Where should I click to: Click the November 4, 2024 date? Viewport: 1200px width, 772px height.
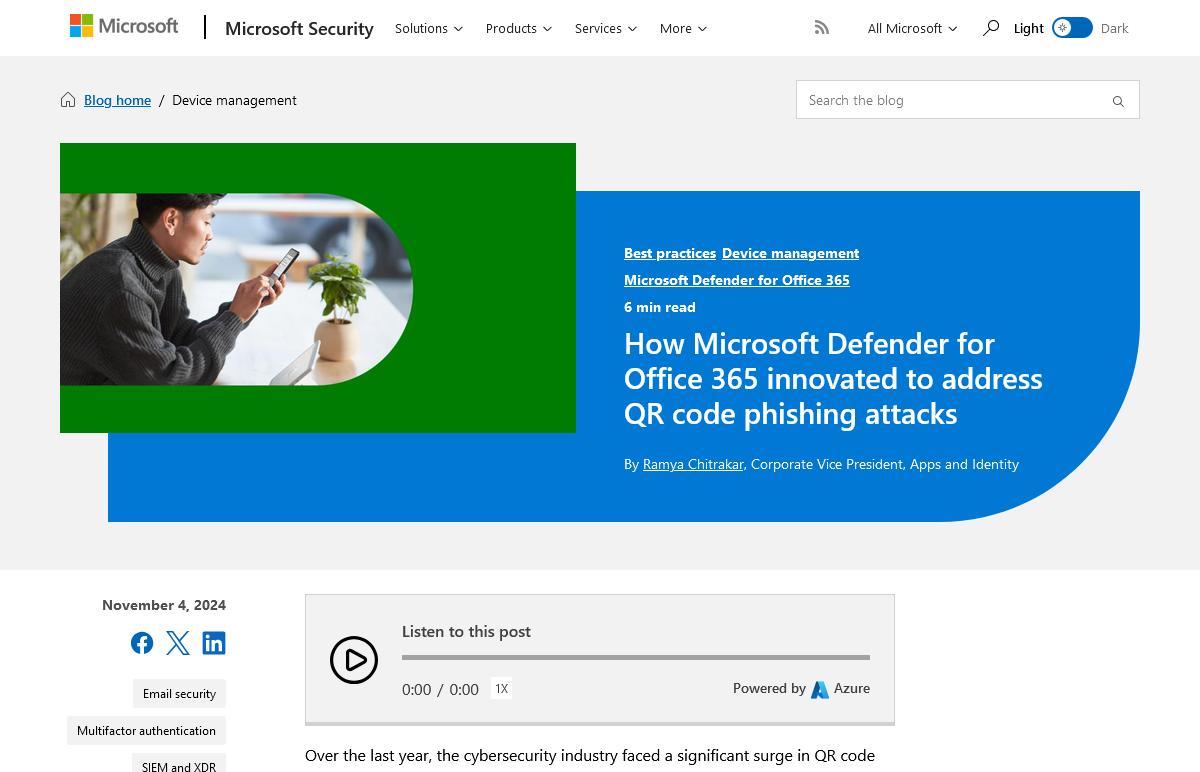pos(164,605)
